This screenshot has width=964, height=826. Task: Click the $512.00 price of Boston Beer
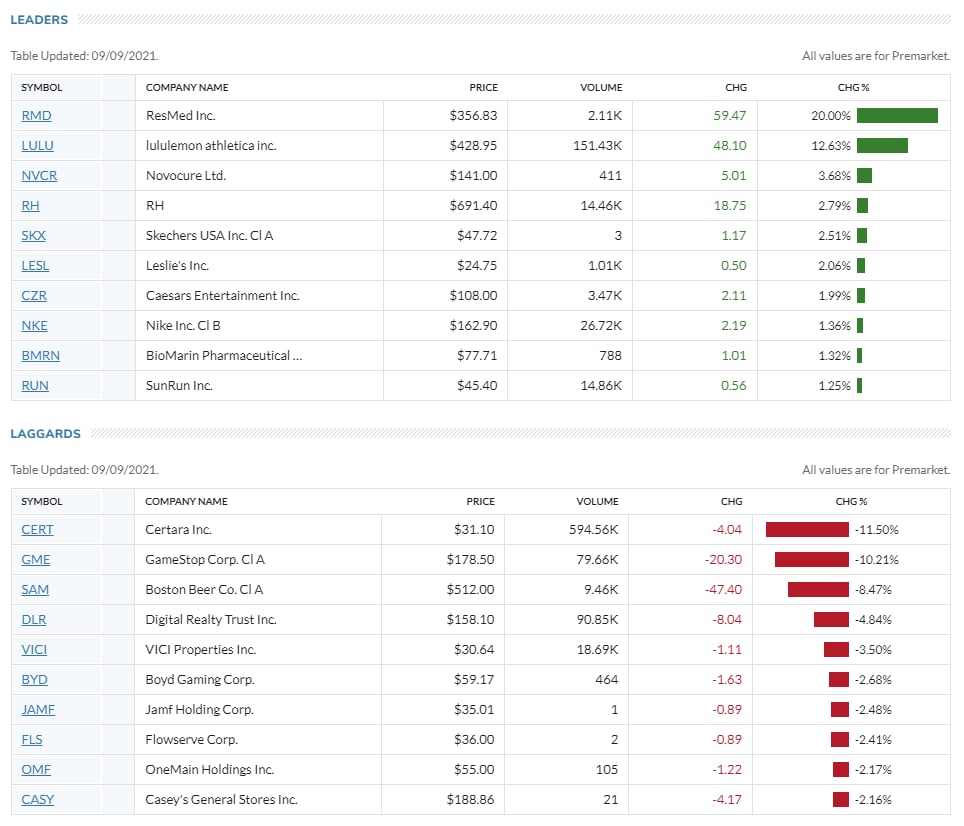(x=470, y=590)
